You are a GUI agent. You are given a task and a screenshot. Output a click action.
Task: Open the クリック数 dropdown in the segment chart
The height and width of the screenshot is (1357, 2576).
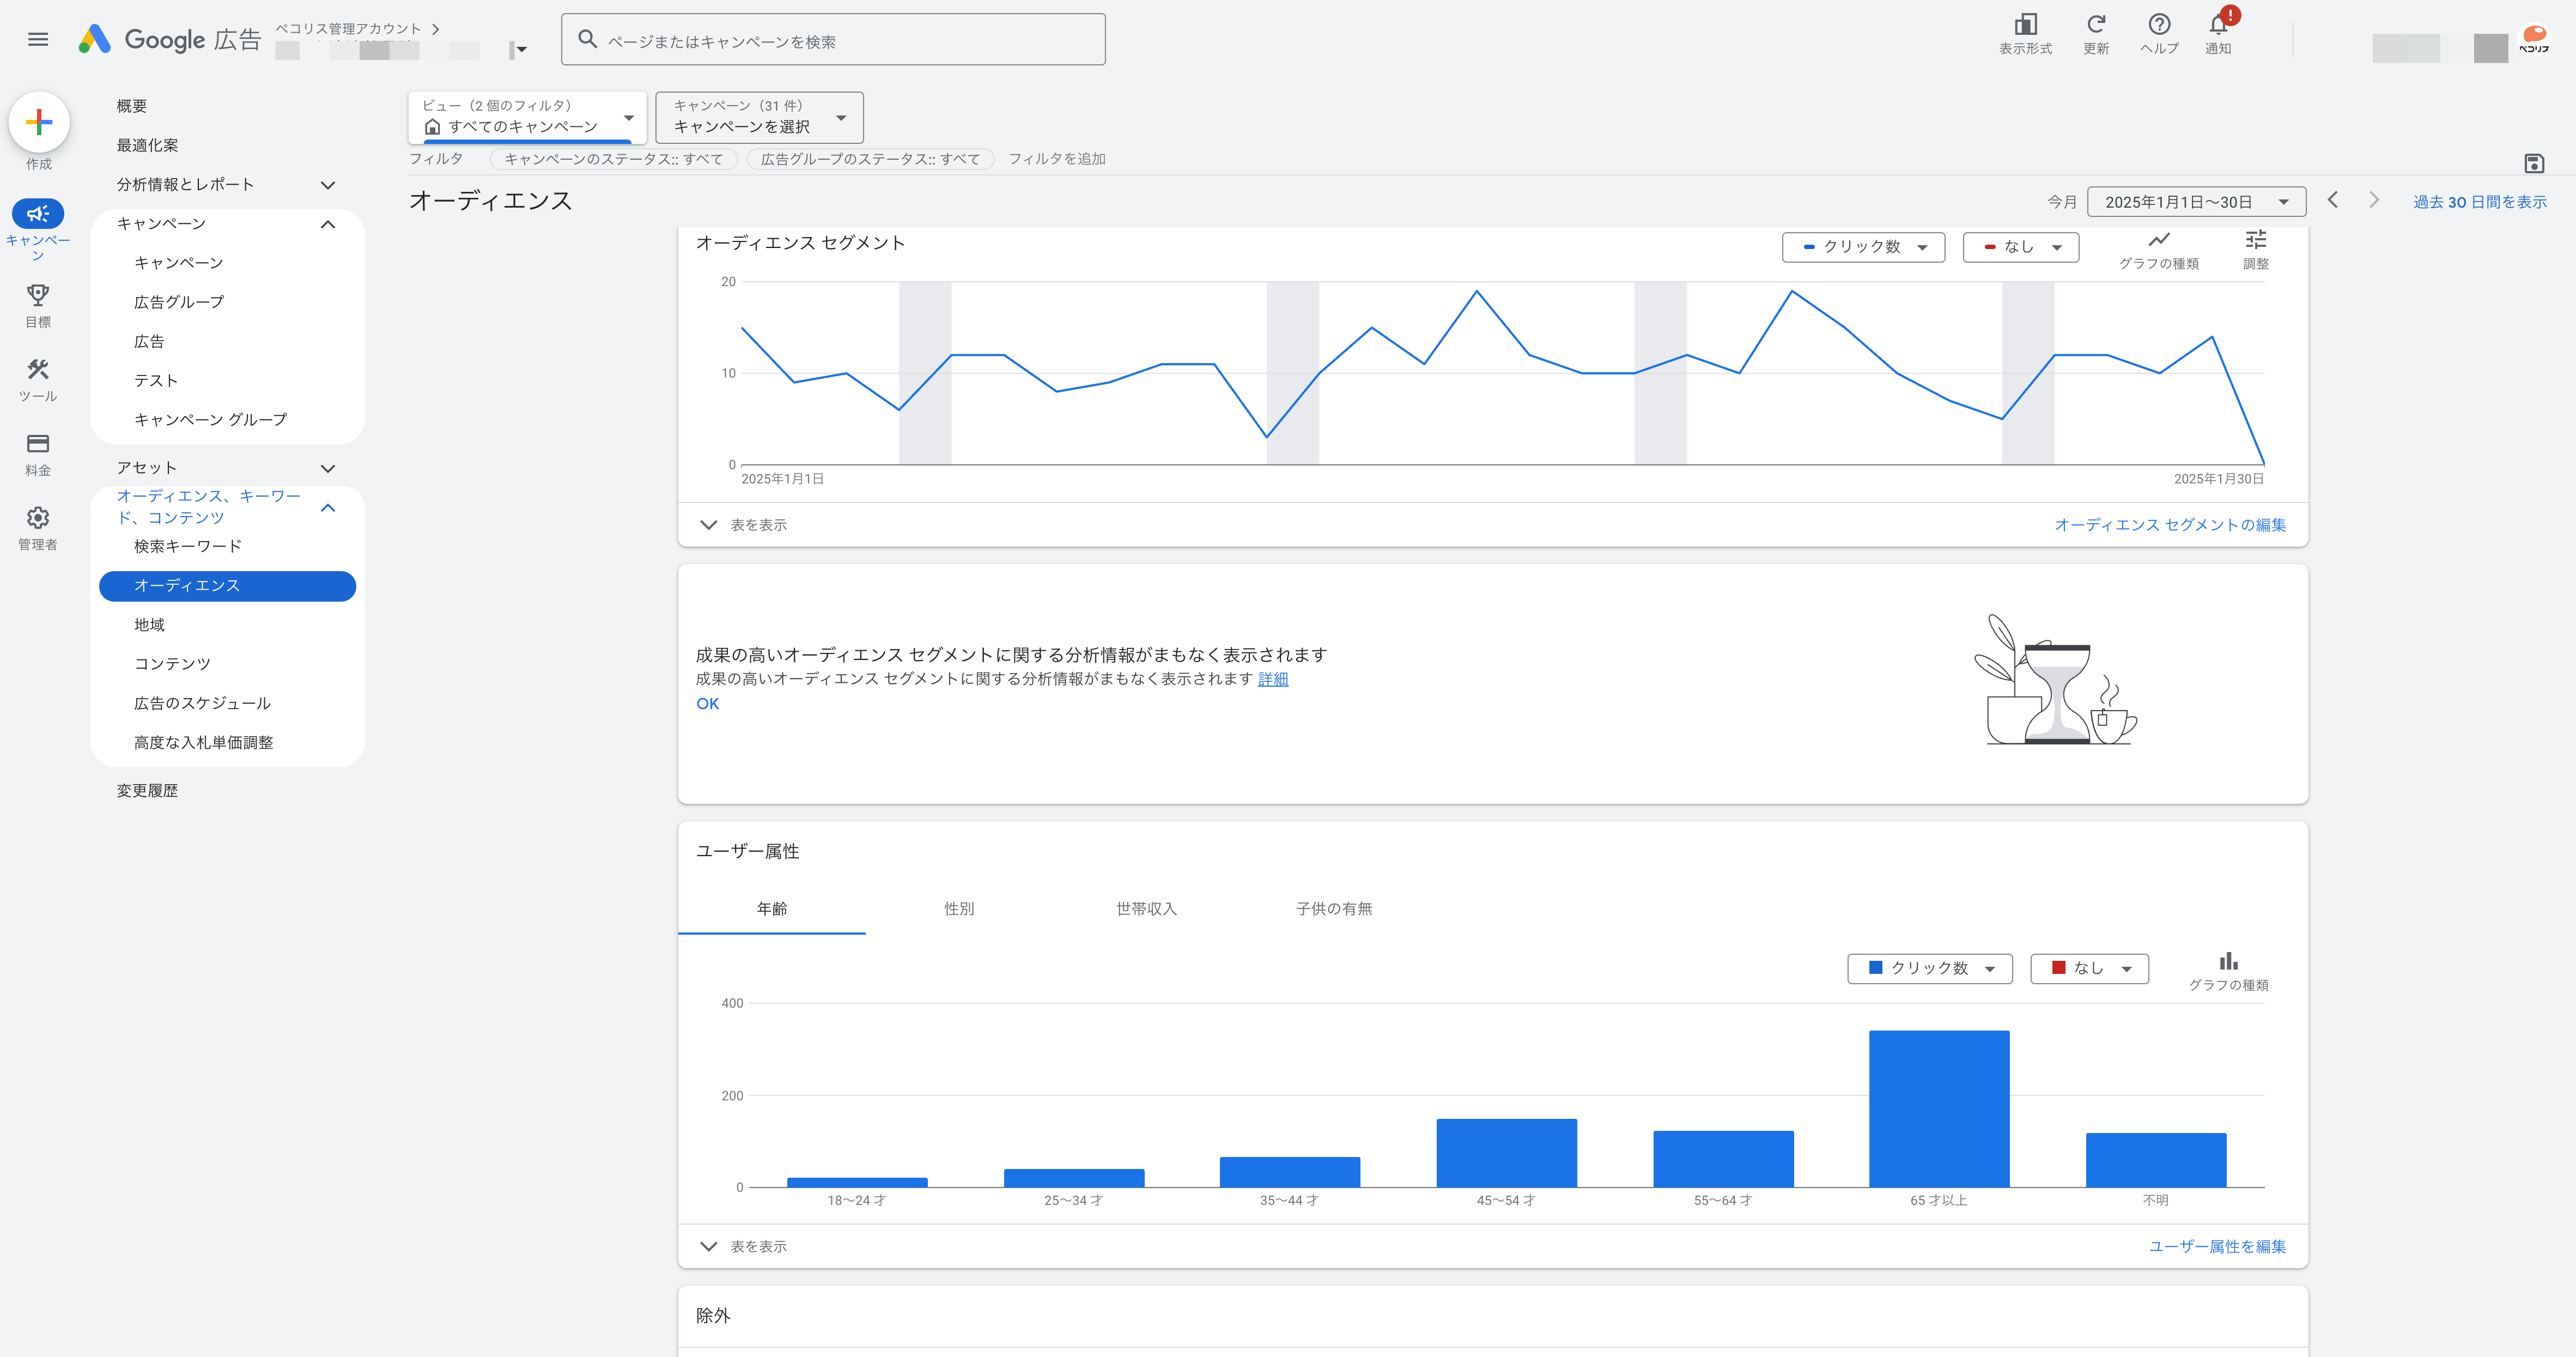[1863, 247]
